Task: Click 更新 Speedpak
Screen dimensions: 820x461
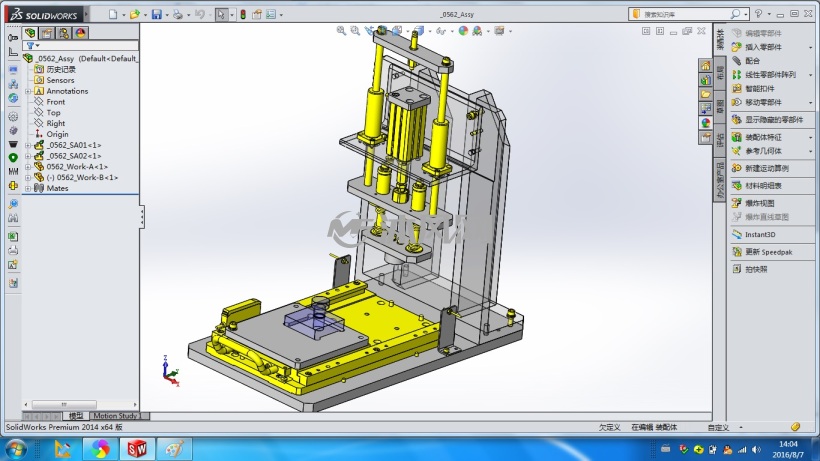Action: pyautogui.click(x=768, y=252)
